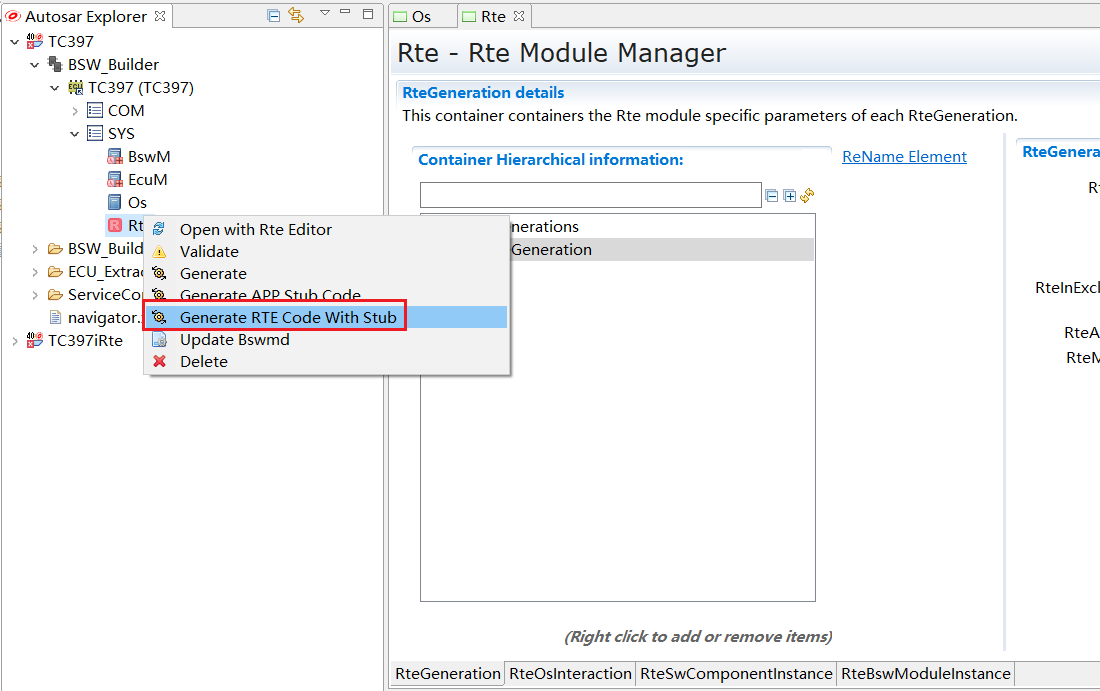Select Open with Rte Editor menu entry

(x=255, y=230)
